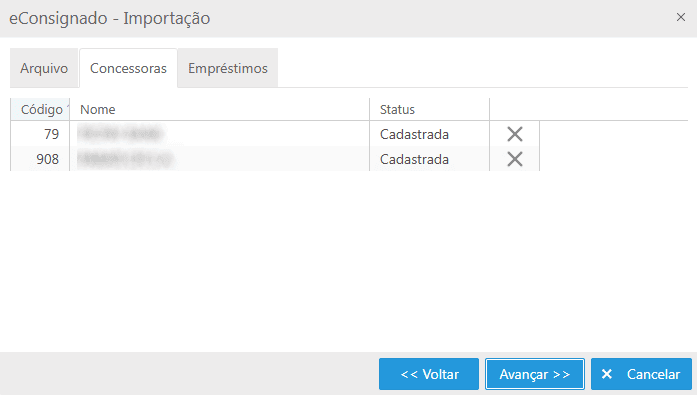The height and width of the screenshot is (395, 697).
Task: Sort the table by Código header
Action: tap(40, 109)
